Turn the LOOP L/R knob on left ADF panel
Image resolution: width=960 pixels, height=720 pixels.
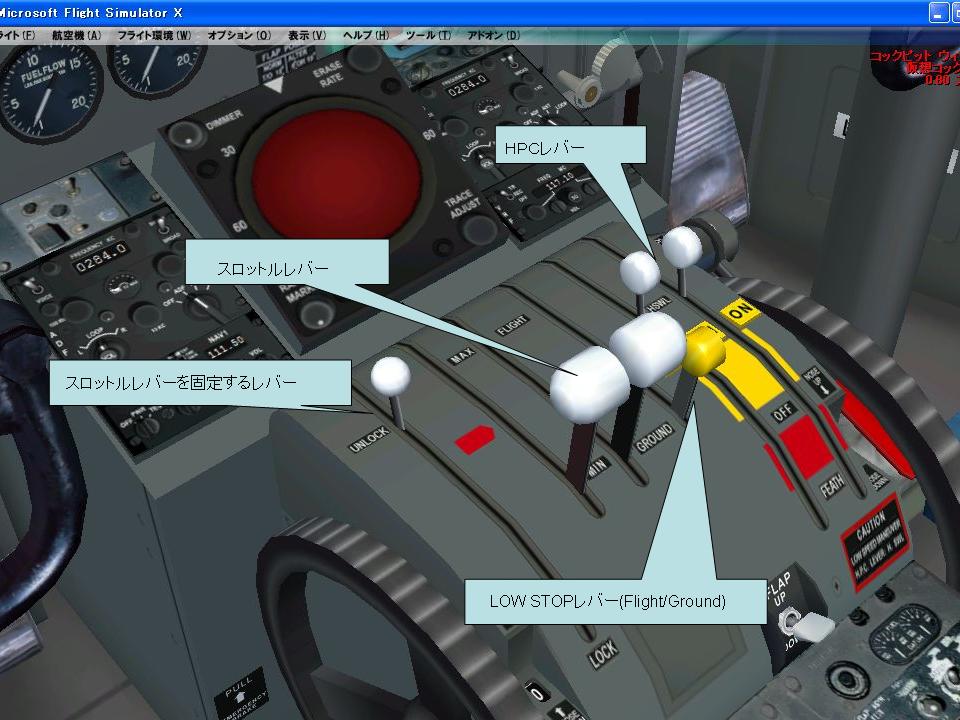(109, 353)
